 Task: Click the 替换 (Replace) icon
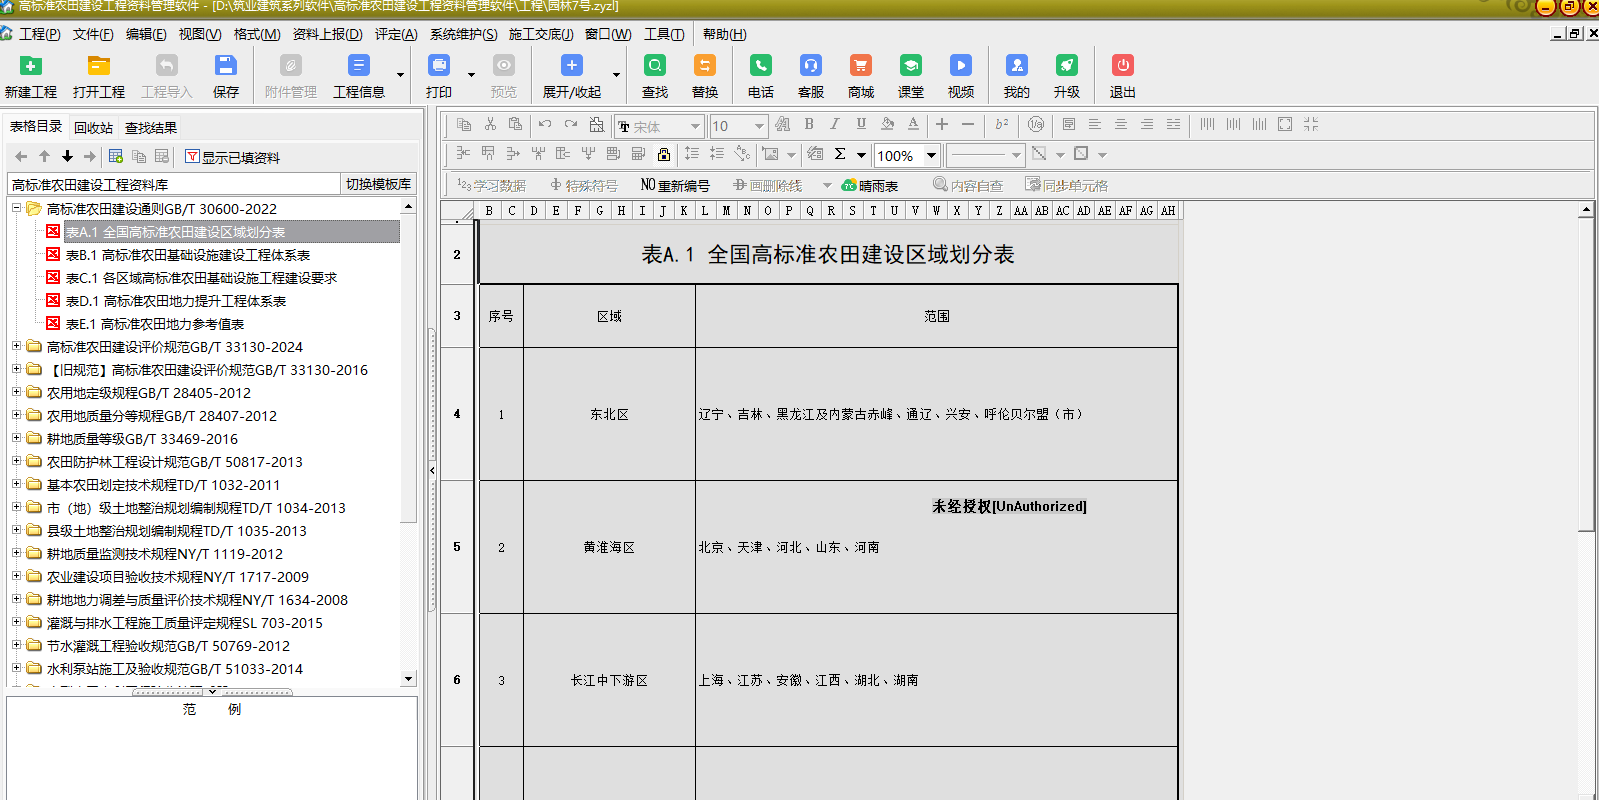[x=704, y=66]
